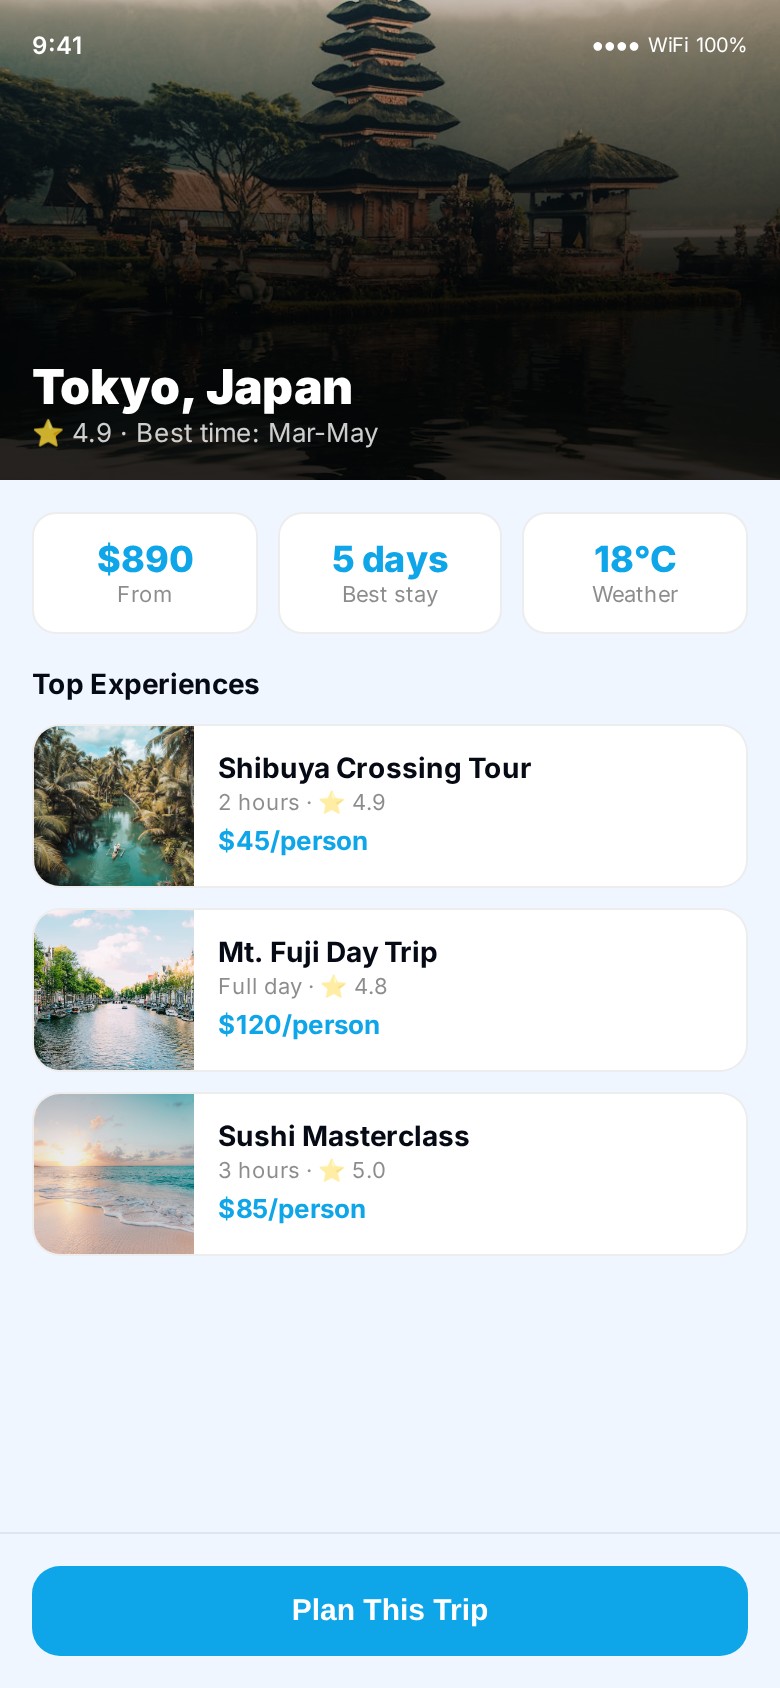Click the star icon beside Tokyo's 4.9 rating

[48, 433]
